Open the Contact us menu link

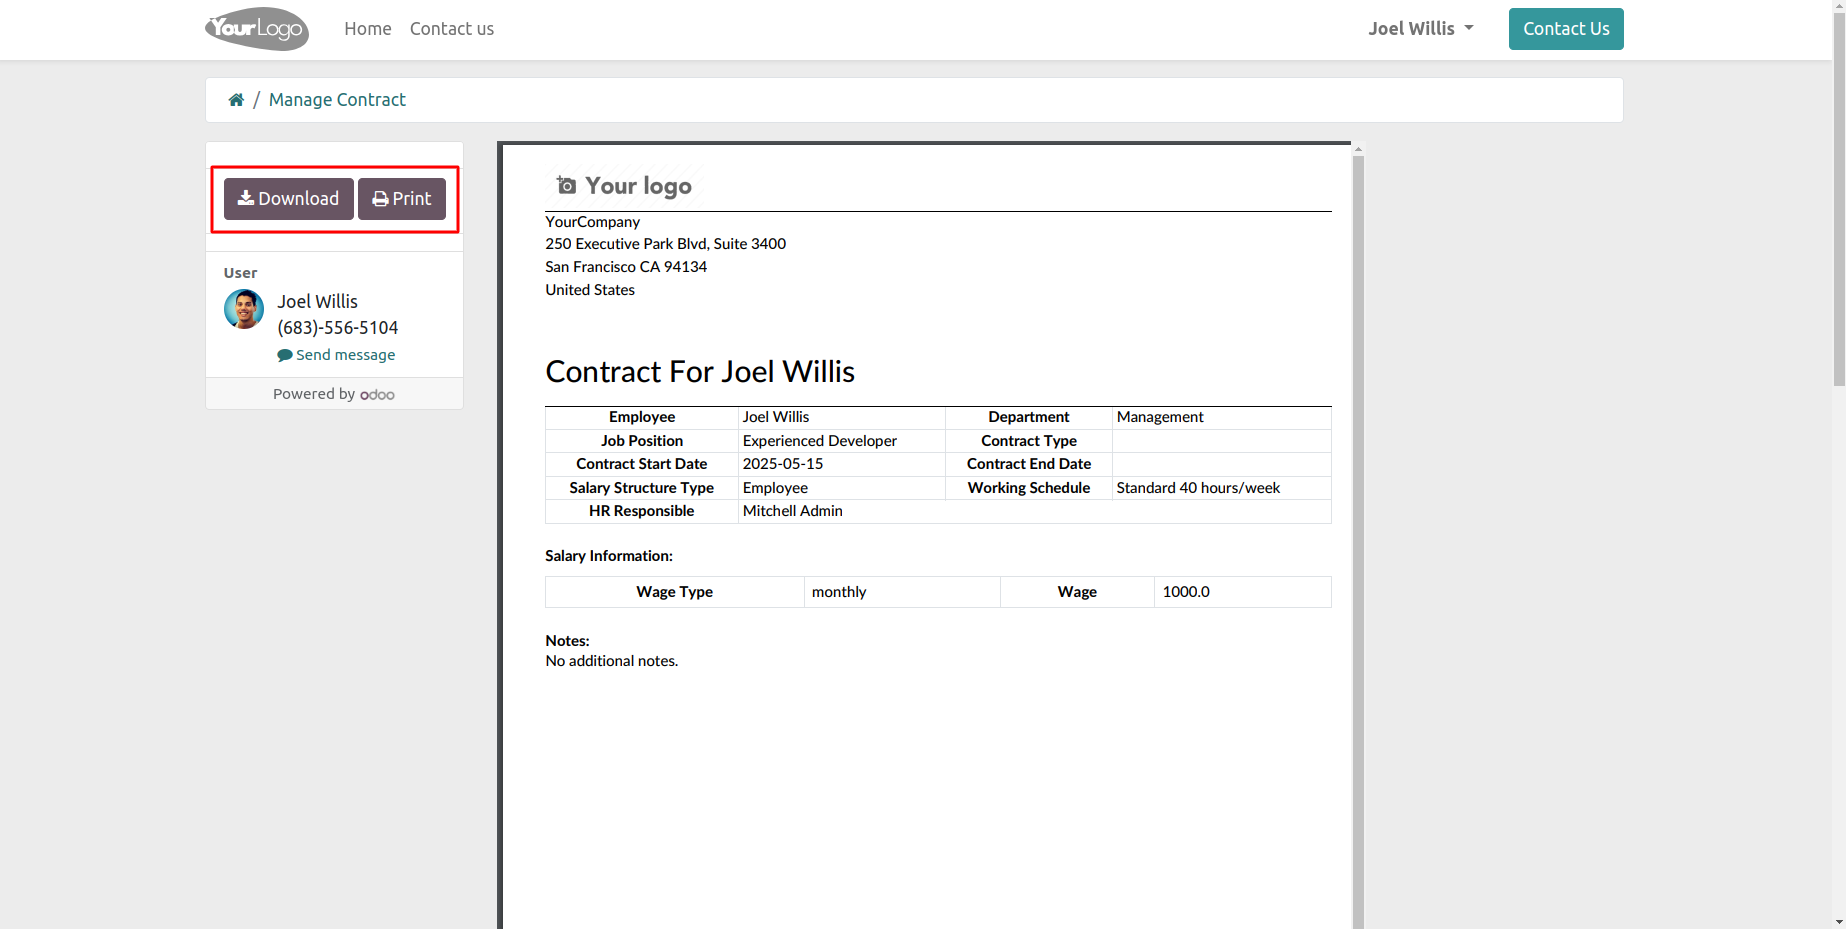452,29
